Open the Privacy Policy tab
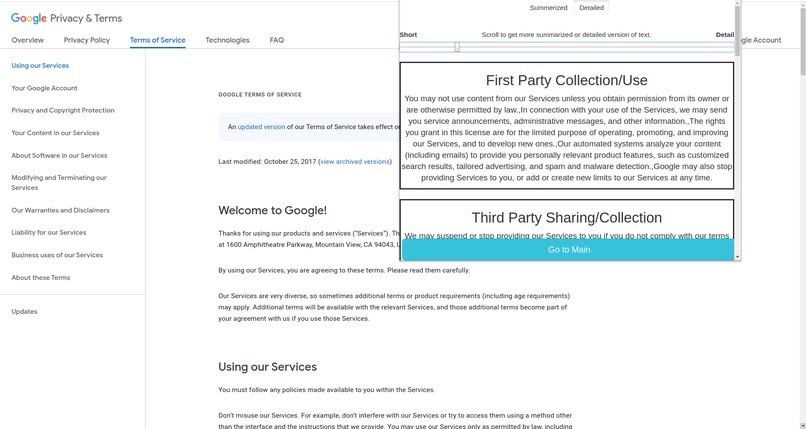 click(87, 40)
